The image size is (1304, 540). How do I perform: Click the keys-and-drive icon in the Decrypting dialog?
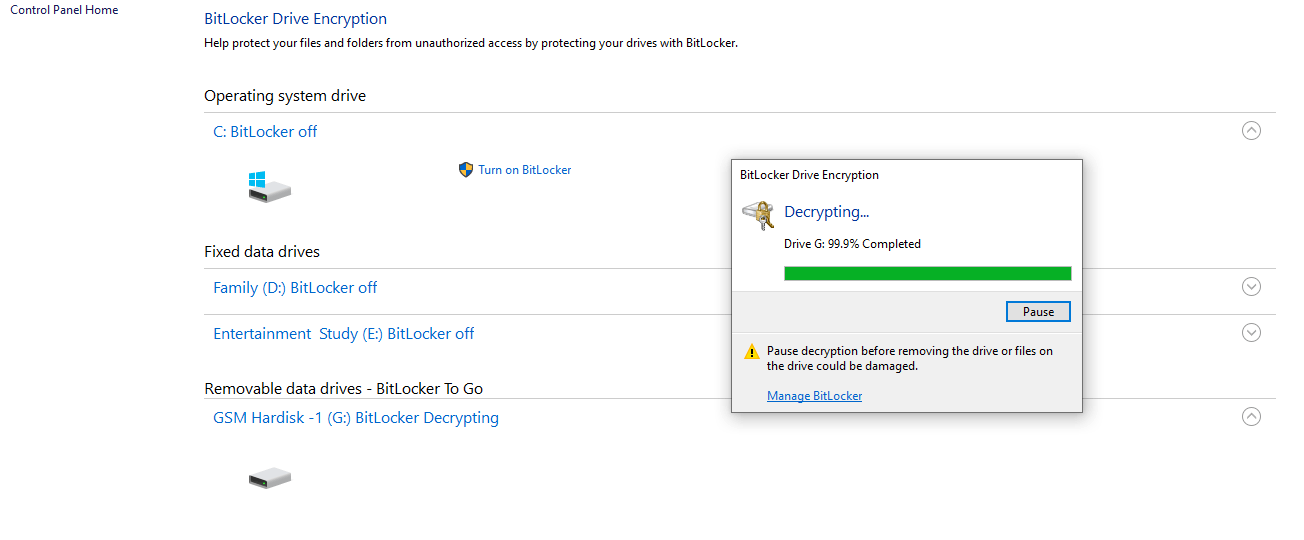click(759, 214)
